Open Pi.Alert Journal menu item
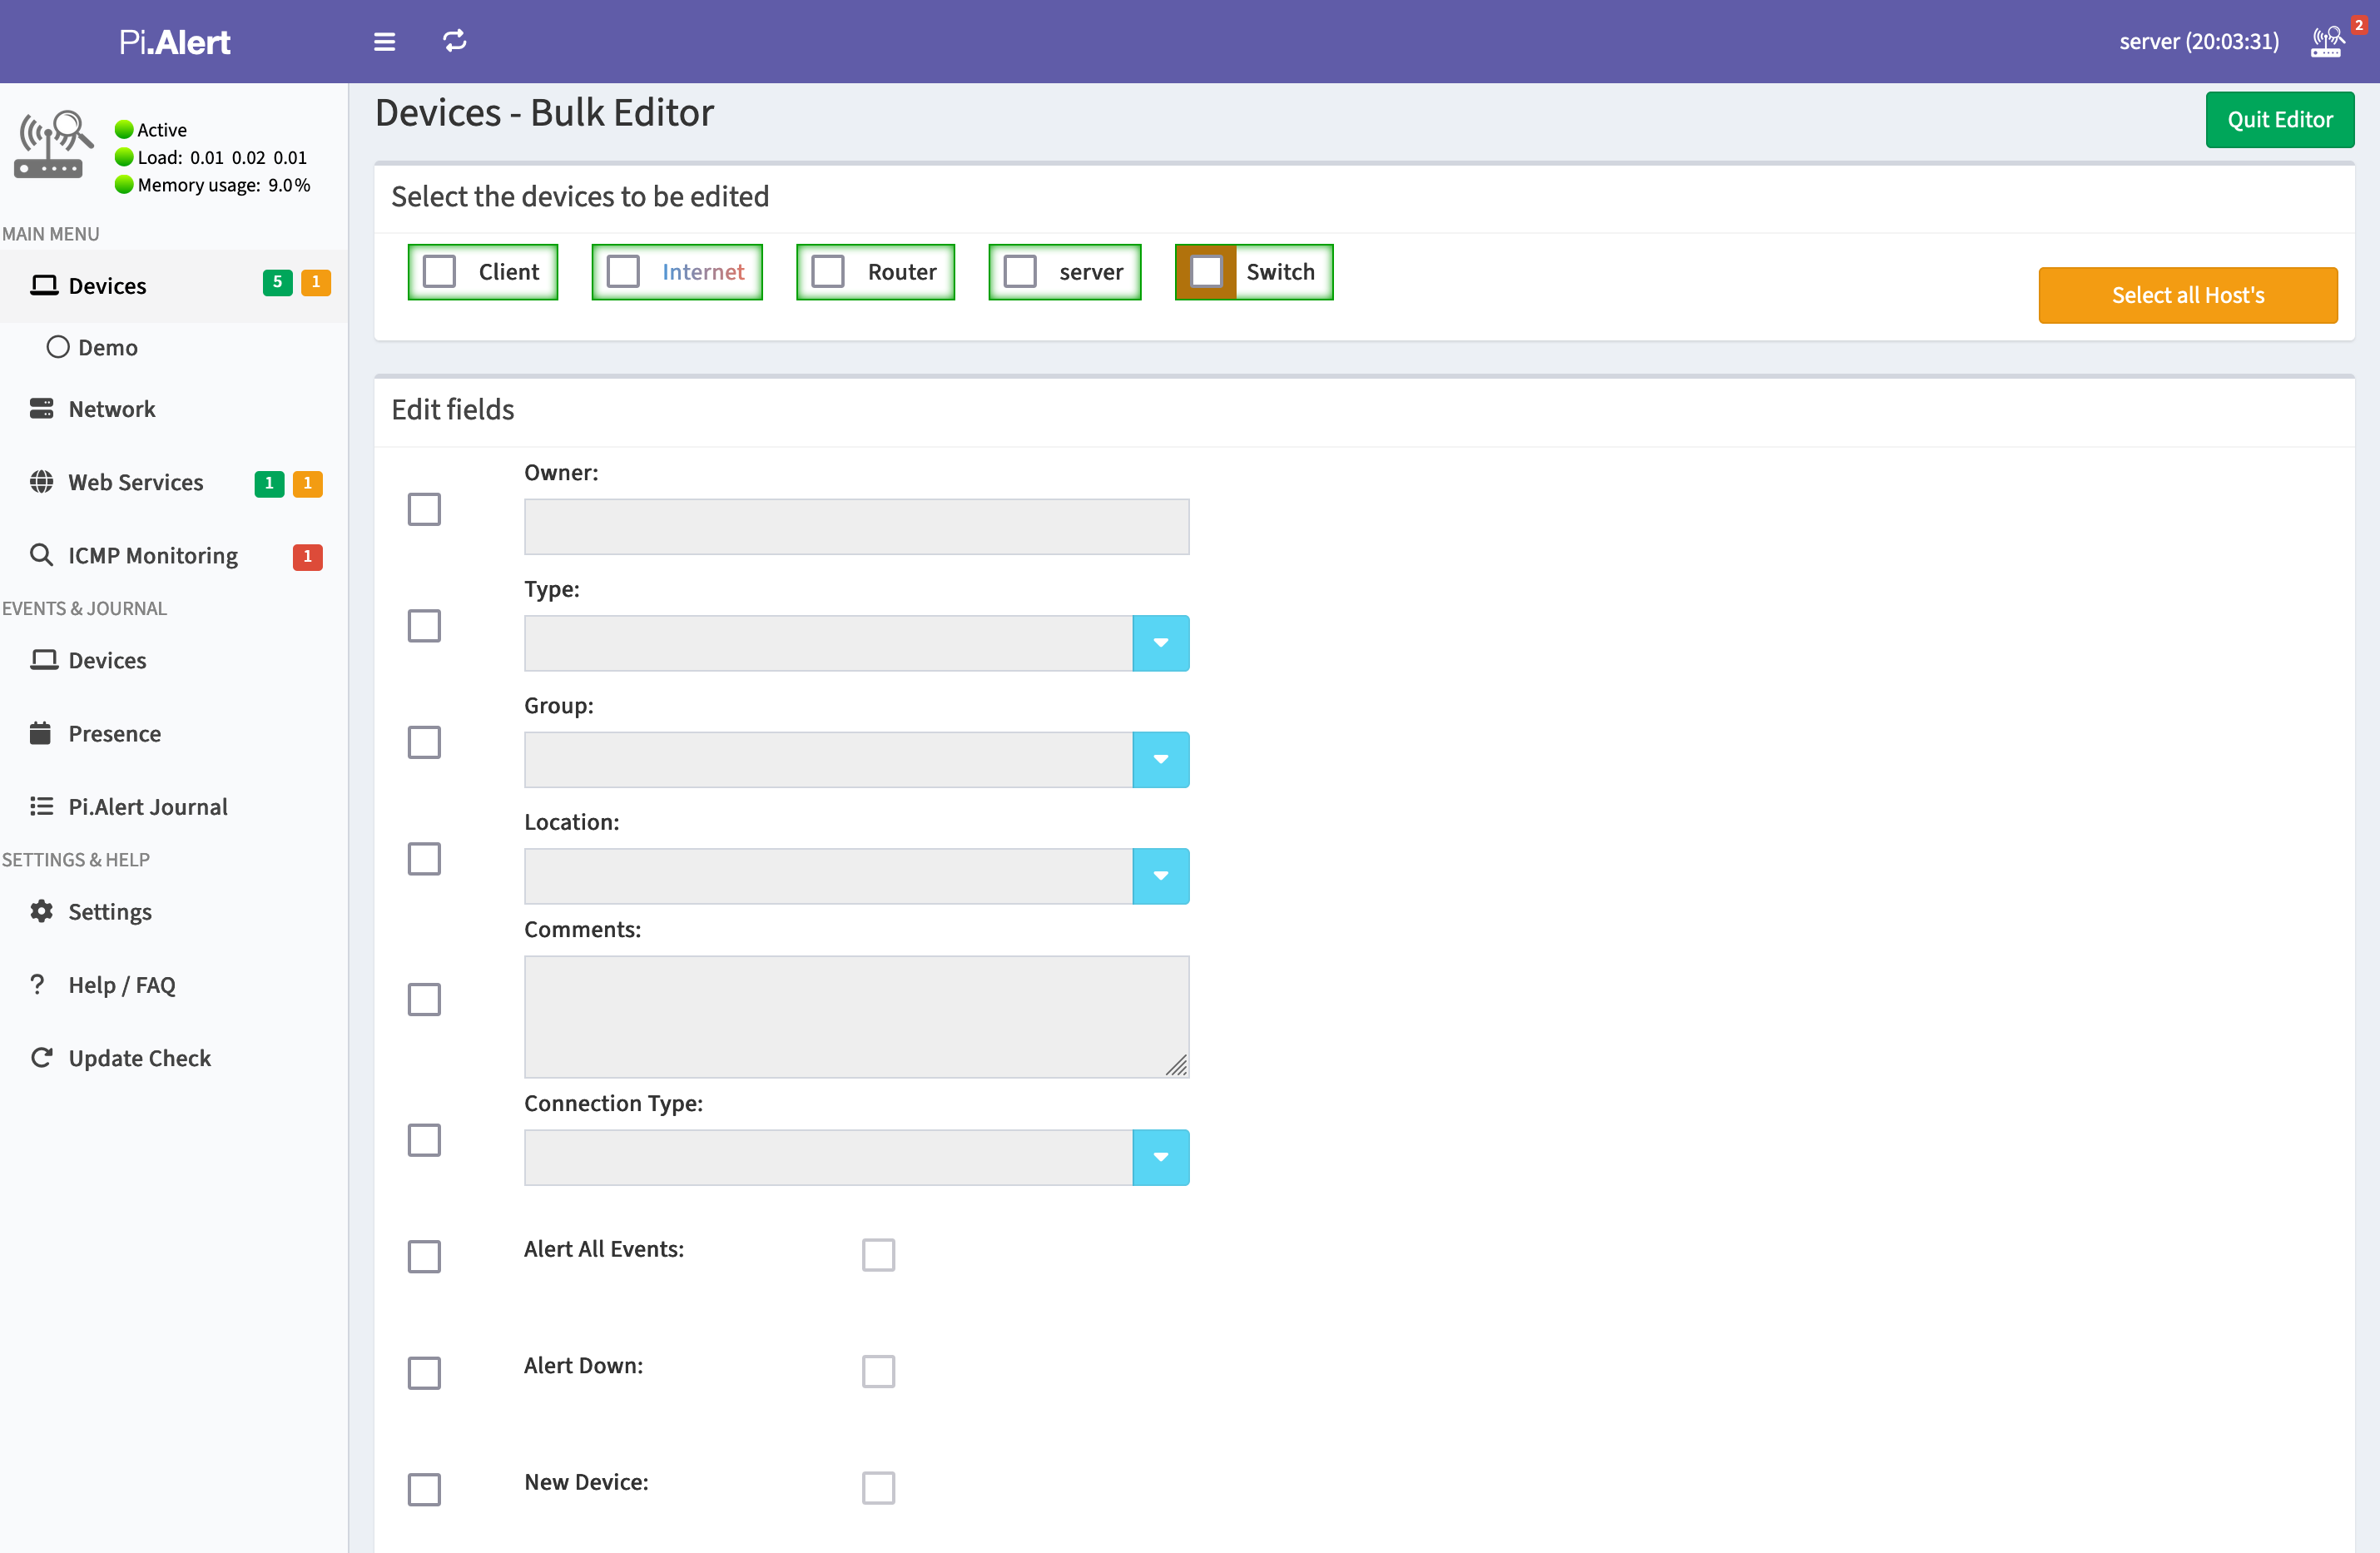This screenshot has height=1553, width=2380. click(148, 806)
